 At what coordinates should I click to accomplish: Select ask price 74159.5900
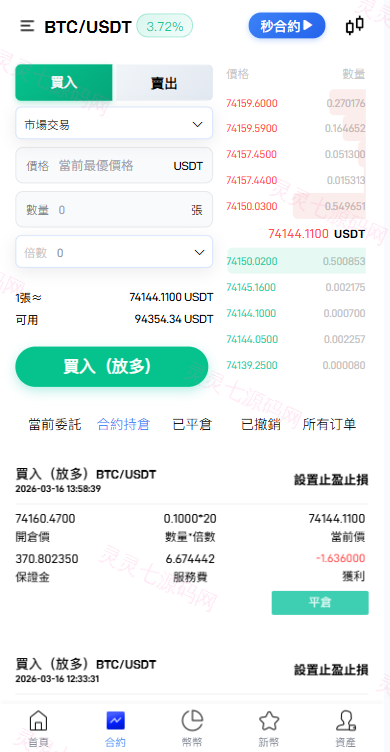(x=252, y=129)
